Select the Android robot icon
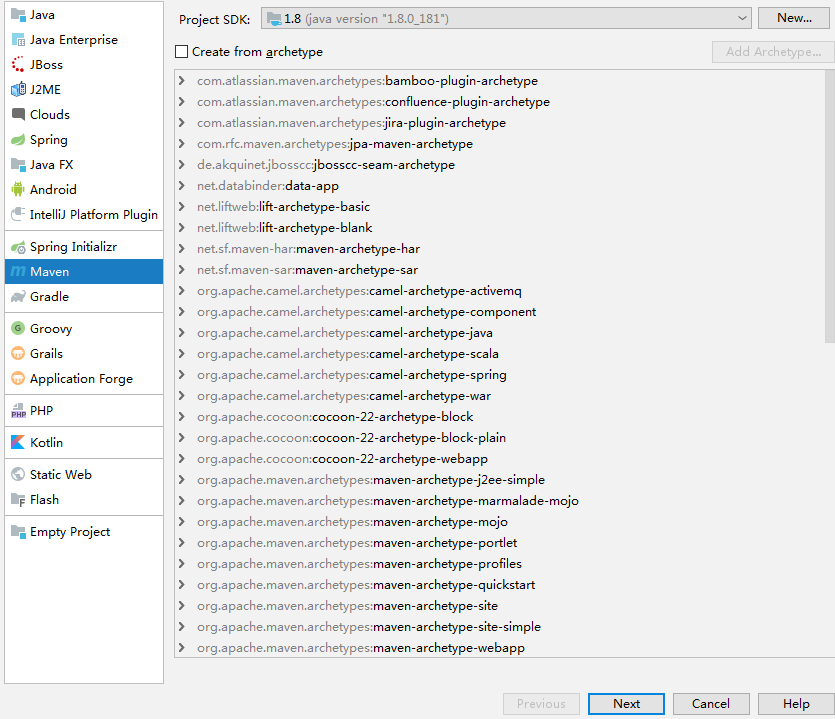The image size is (835, 719). coord(18,190)
